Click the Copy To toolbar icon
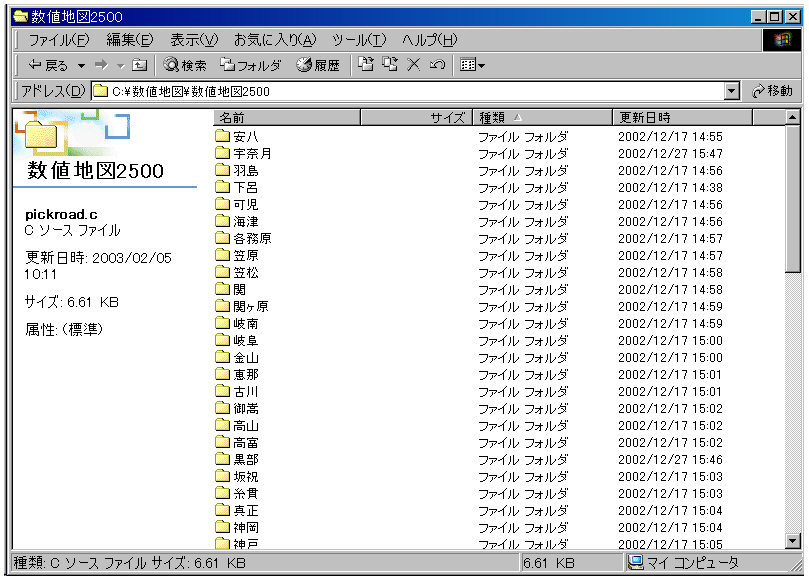The image size is (809, 583). tap(390, 64)
